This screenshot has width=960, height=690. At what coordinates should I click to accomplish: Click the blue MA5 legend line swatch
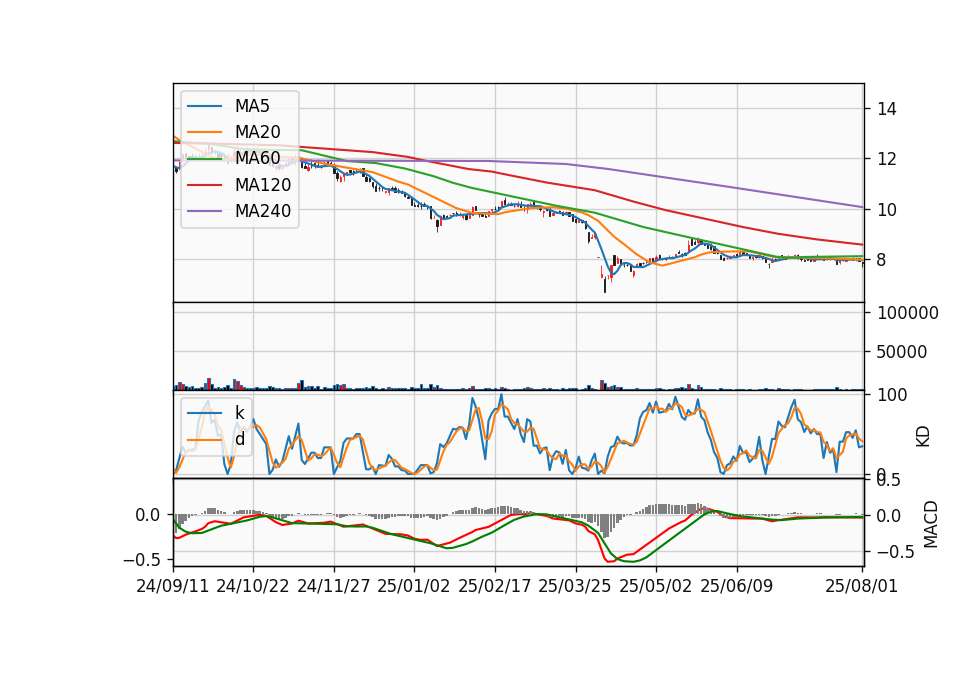click(204, 106)
